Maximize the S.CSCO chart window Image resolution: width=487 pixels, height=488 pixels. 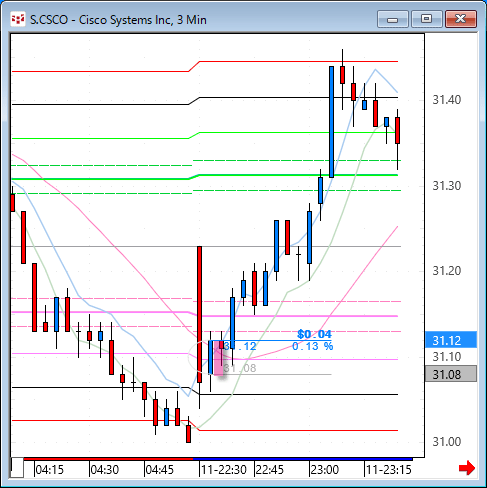point(427,19)
